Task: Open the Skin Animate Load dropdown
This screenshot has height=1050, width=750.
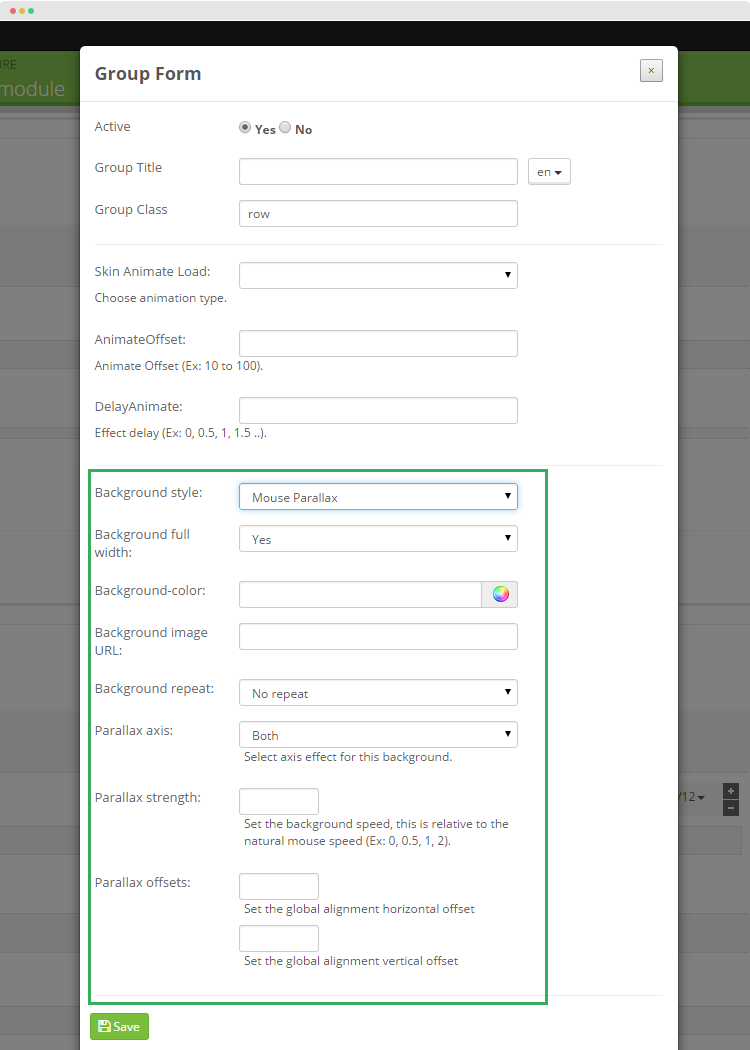Action: click(x=378, y=275)
